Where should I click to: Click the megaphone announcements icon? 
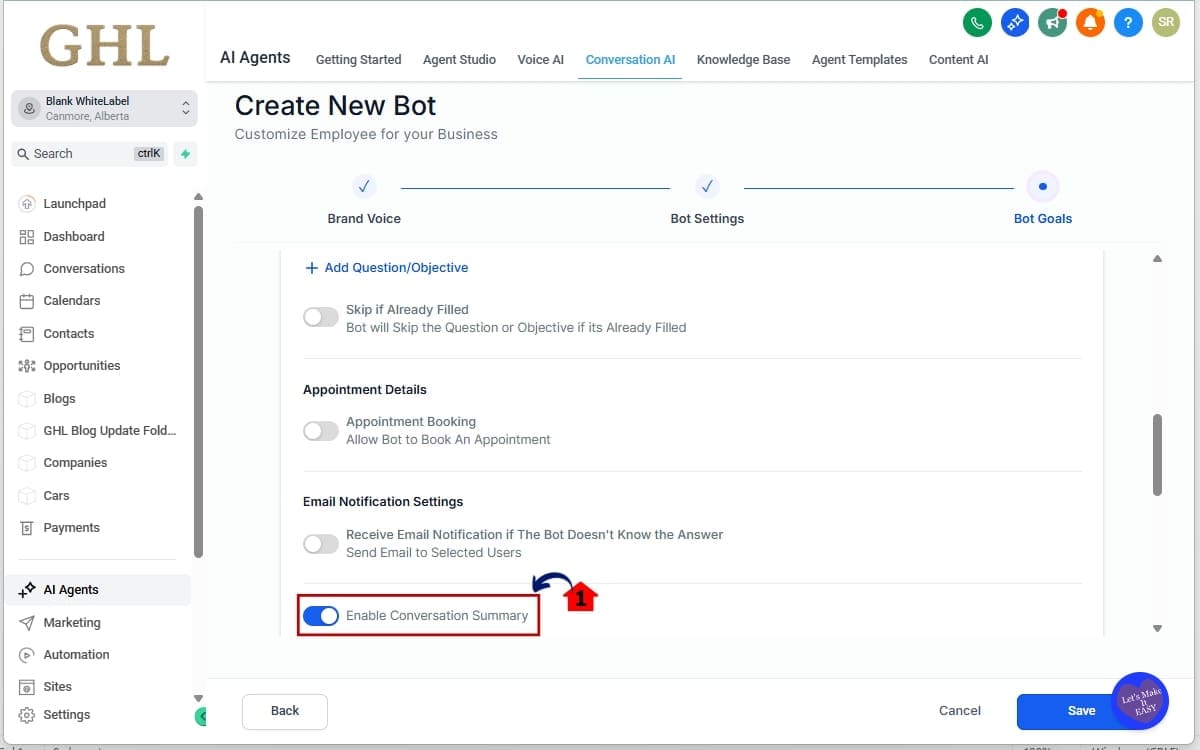(x=1052, y=22)
